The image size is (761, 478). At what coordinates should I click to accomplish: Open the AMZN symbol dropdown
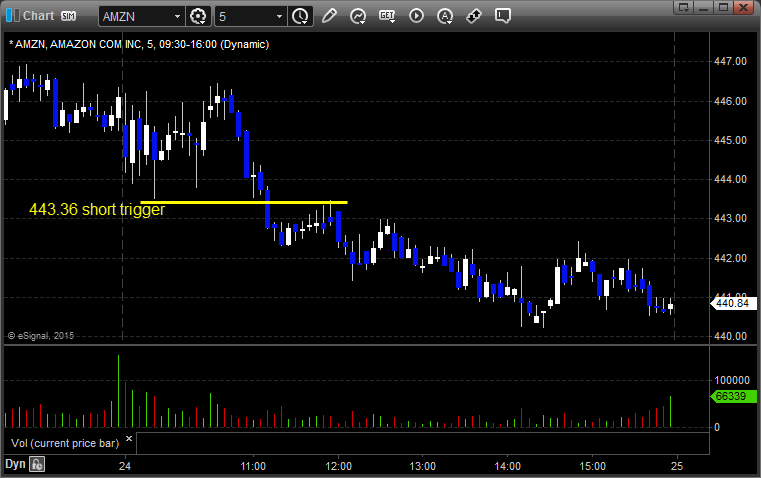[177, 16]
